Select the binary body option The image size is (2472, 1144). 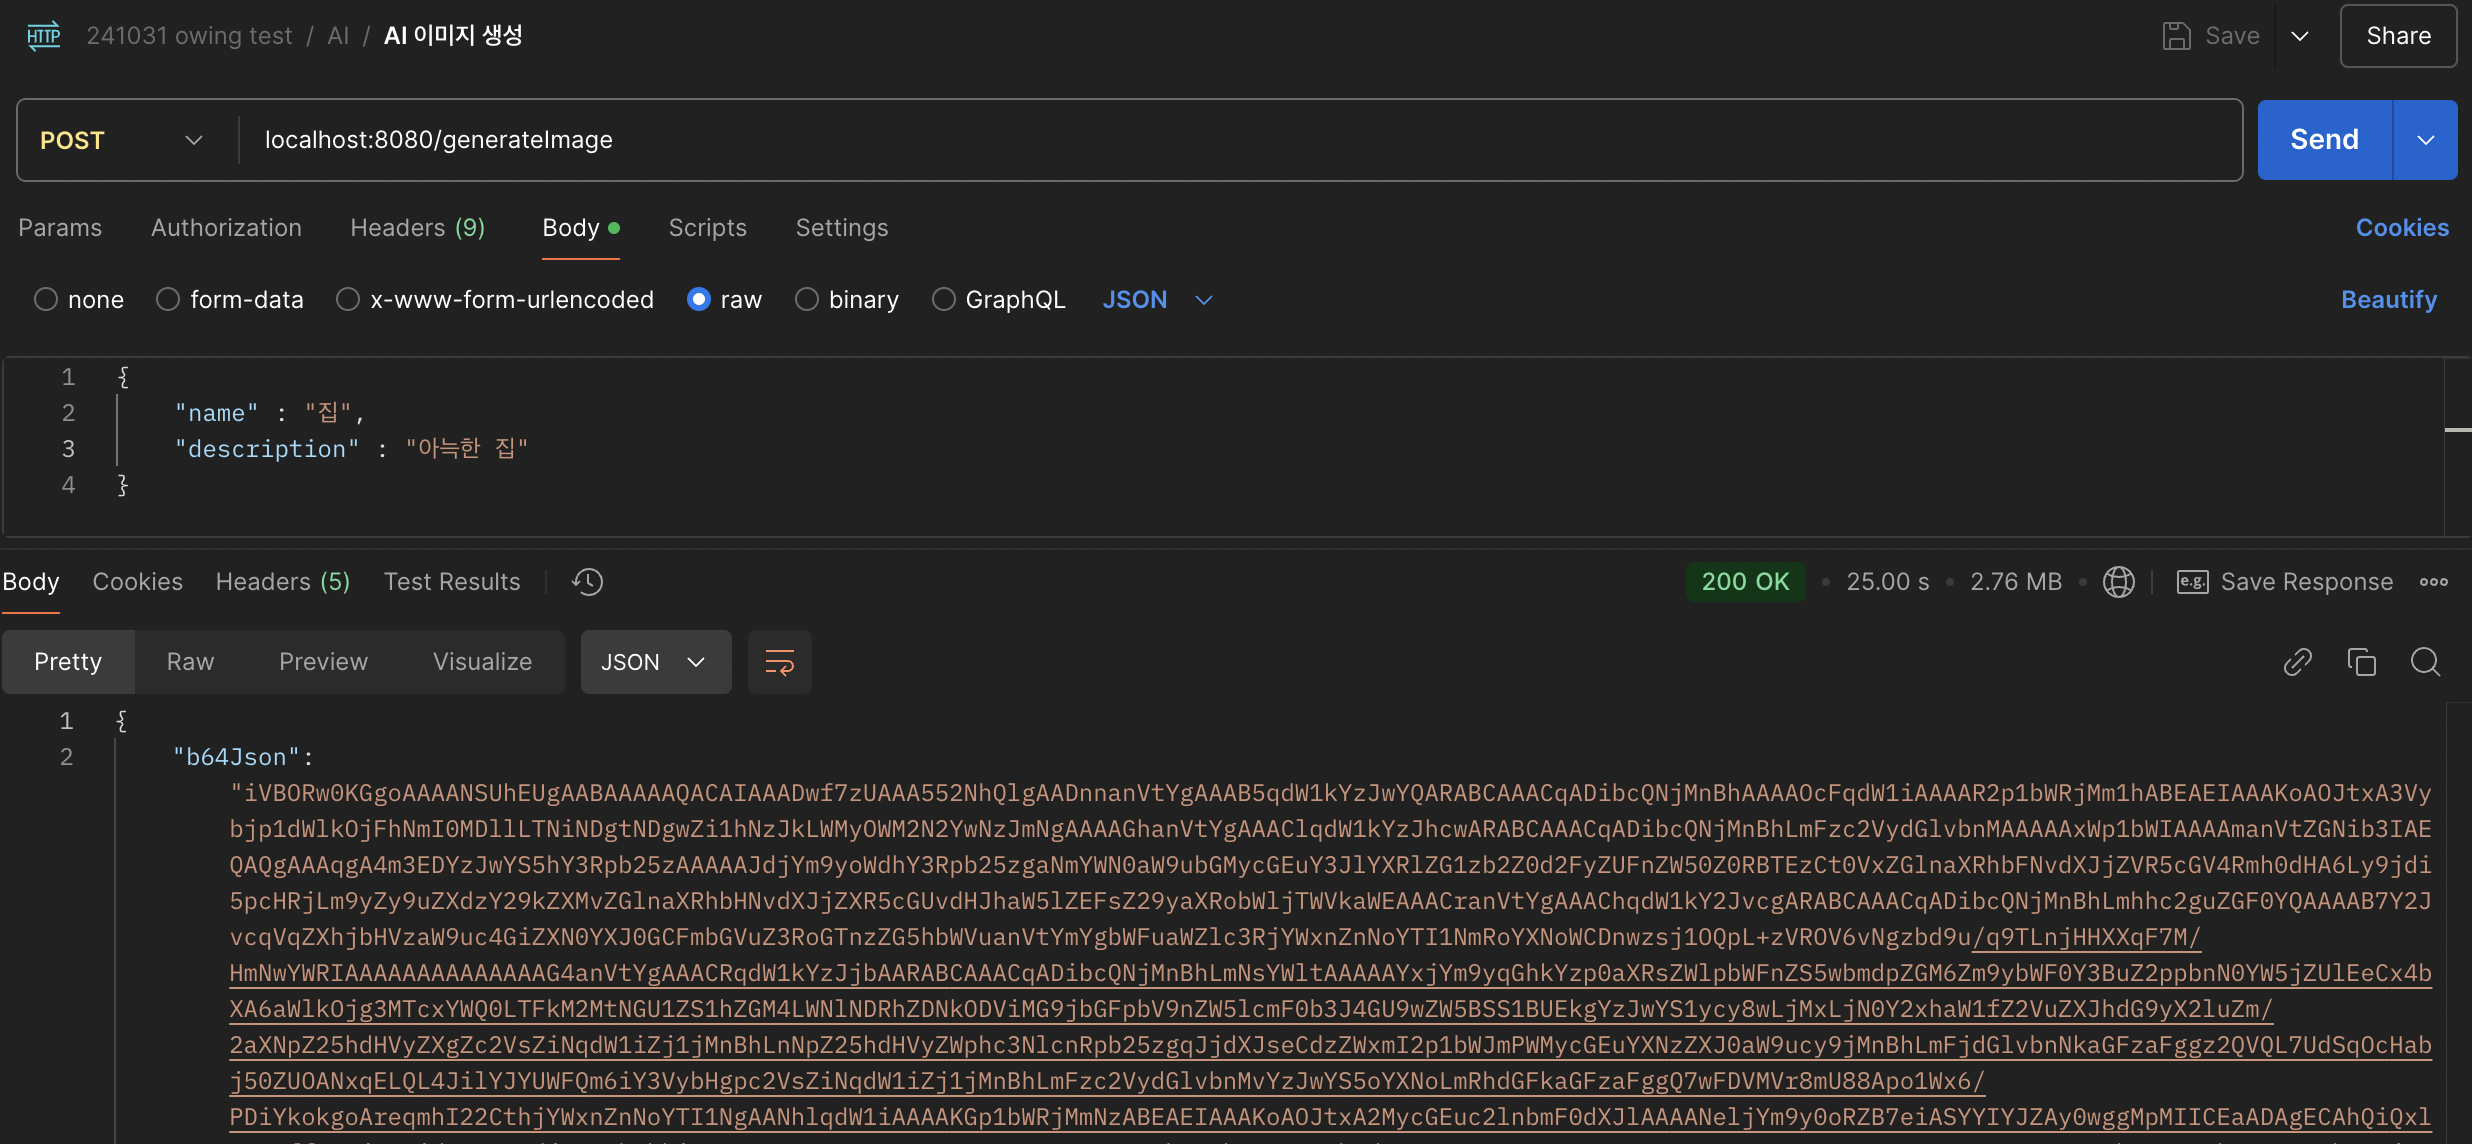coord(807,300)
